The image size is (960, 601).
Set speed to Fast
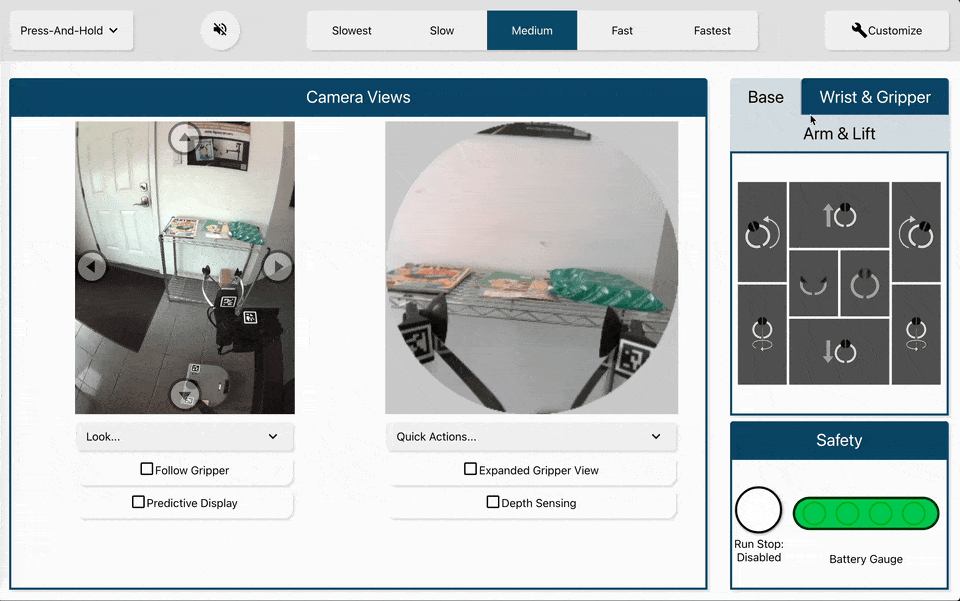tap(622, 30)
